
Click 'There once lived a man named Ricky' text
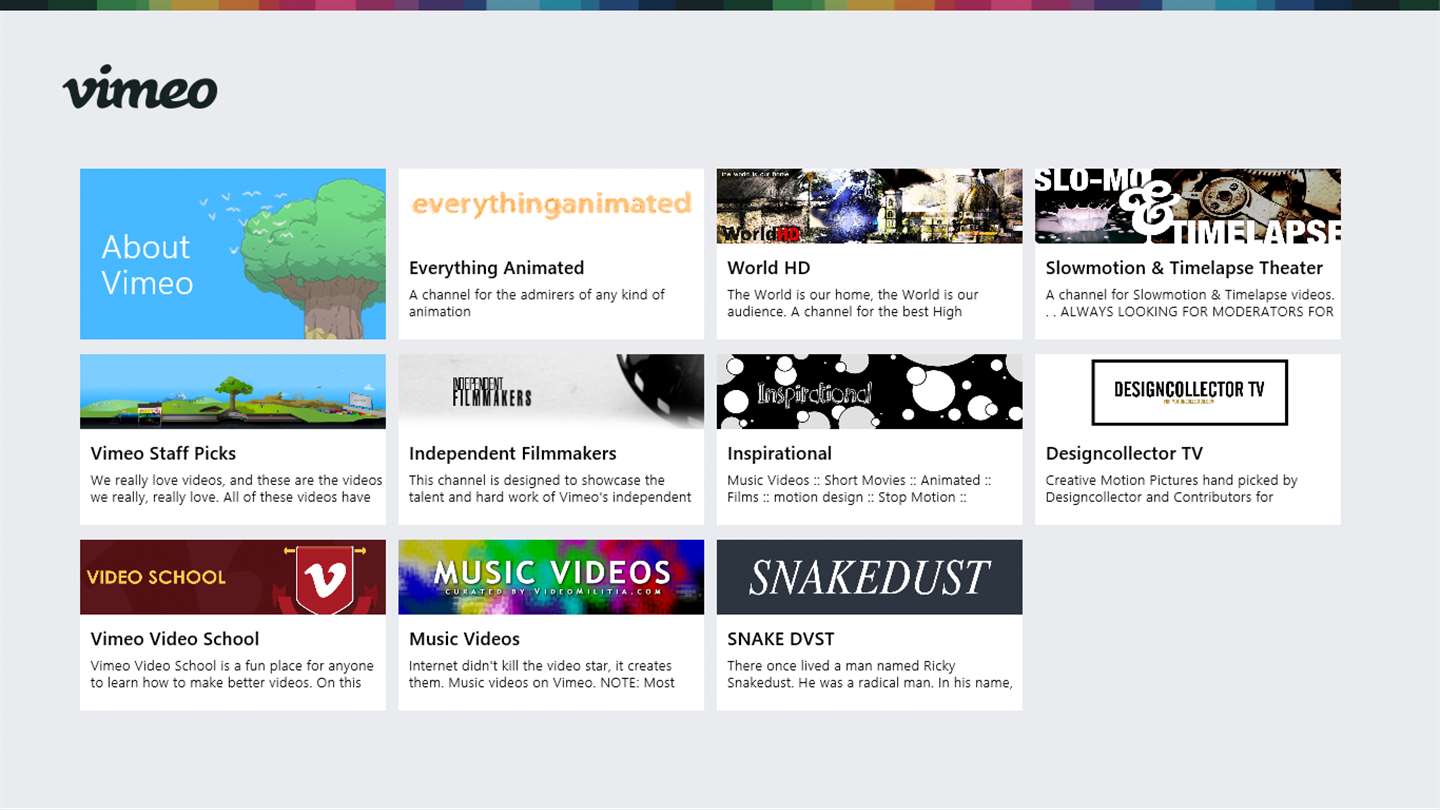[870, 674]
